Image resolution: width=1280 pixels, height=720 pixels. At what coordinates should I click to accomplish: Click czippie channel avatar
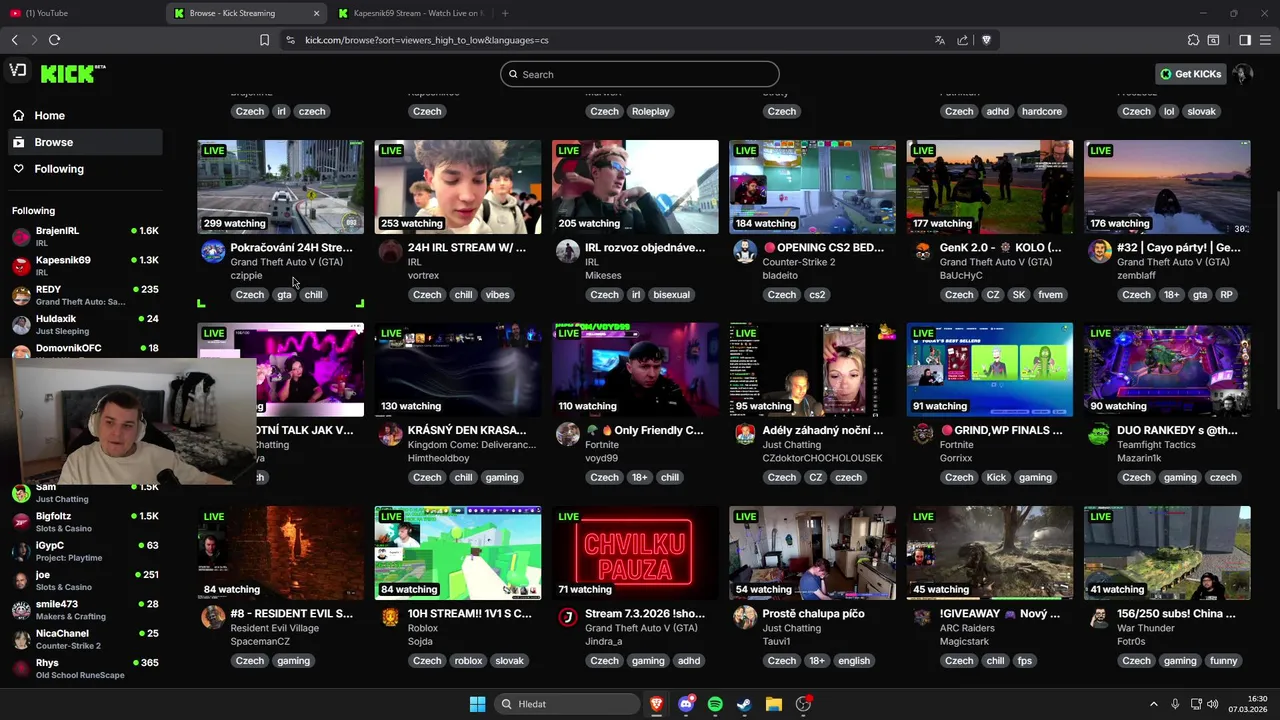(213, 251)
